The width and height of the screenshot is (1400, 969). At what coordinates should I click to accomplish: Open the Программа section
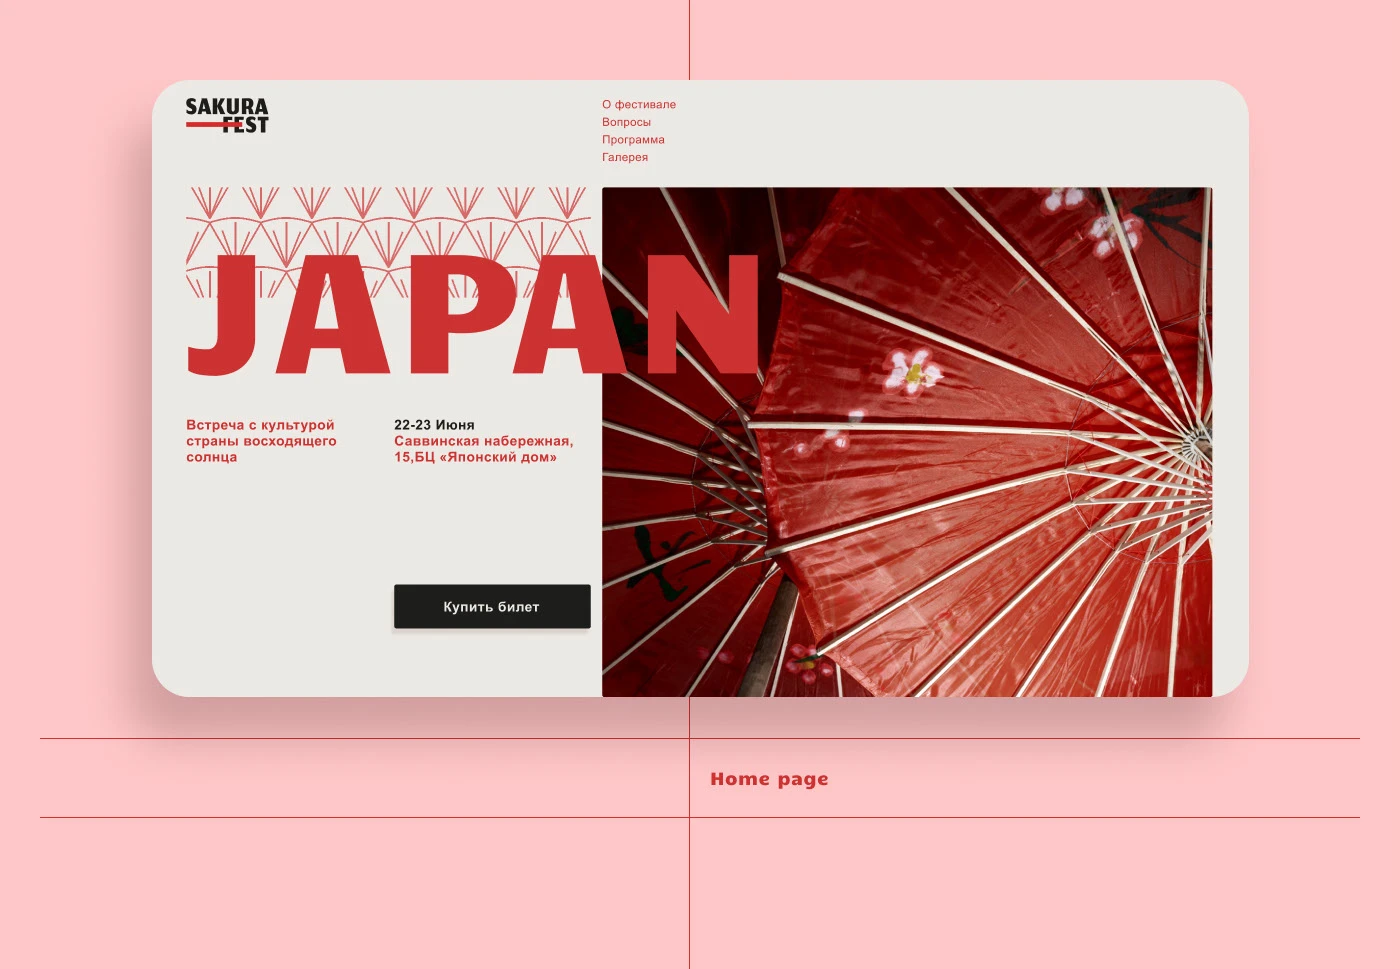pos(632,139)
